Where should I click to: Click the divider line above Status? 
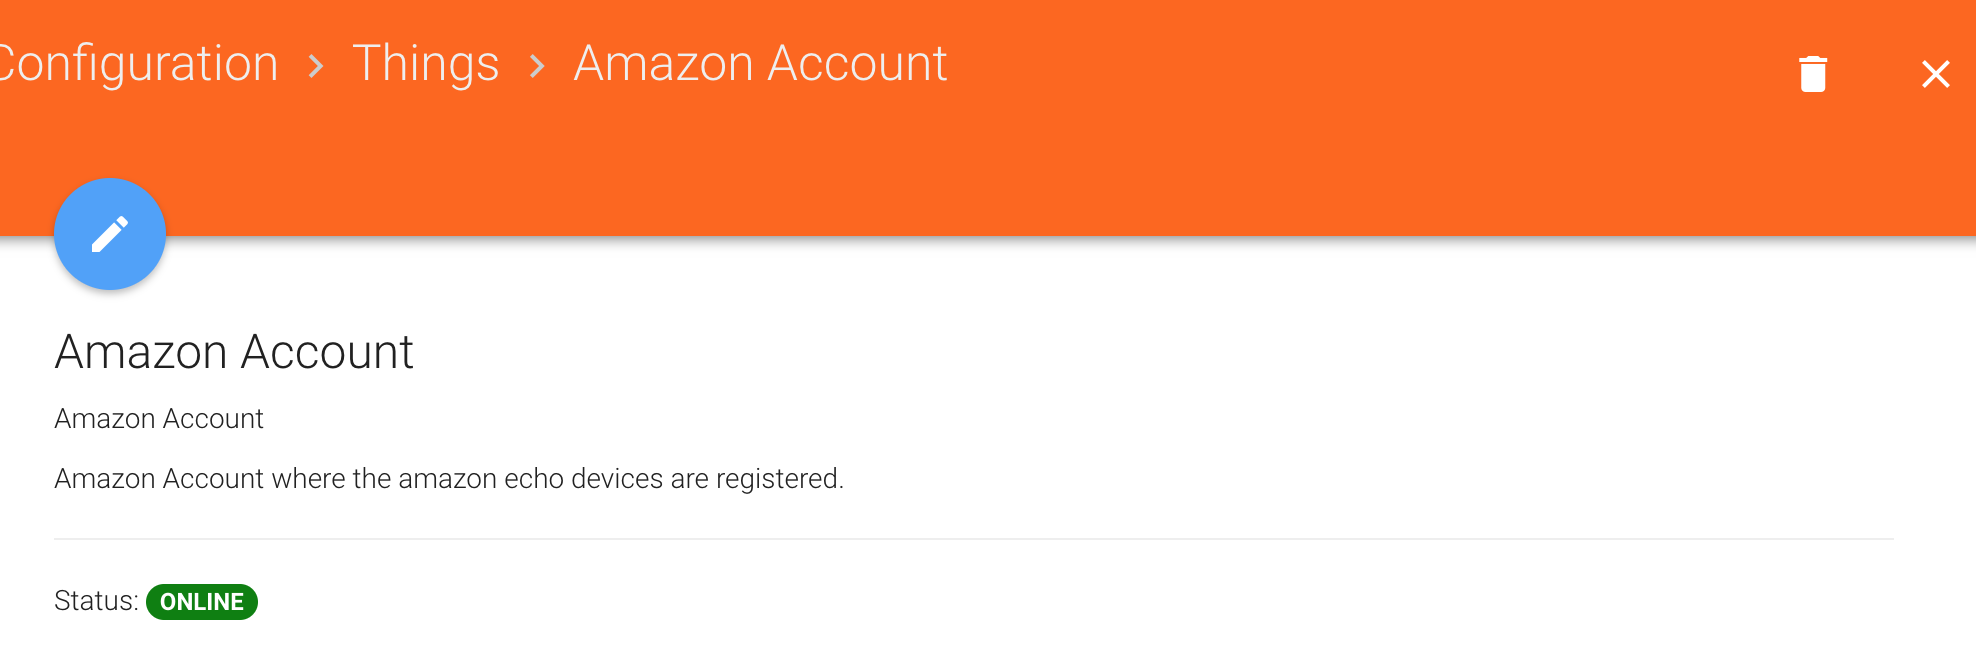(973, 539)
